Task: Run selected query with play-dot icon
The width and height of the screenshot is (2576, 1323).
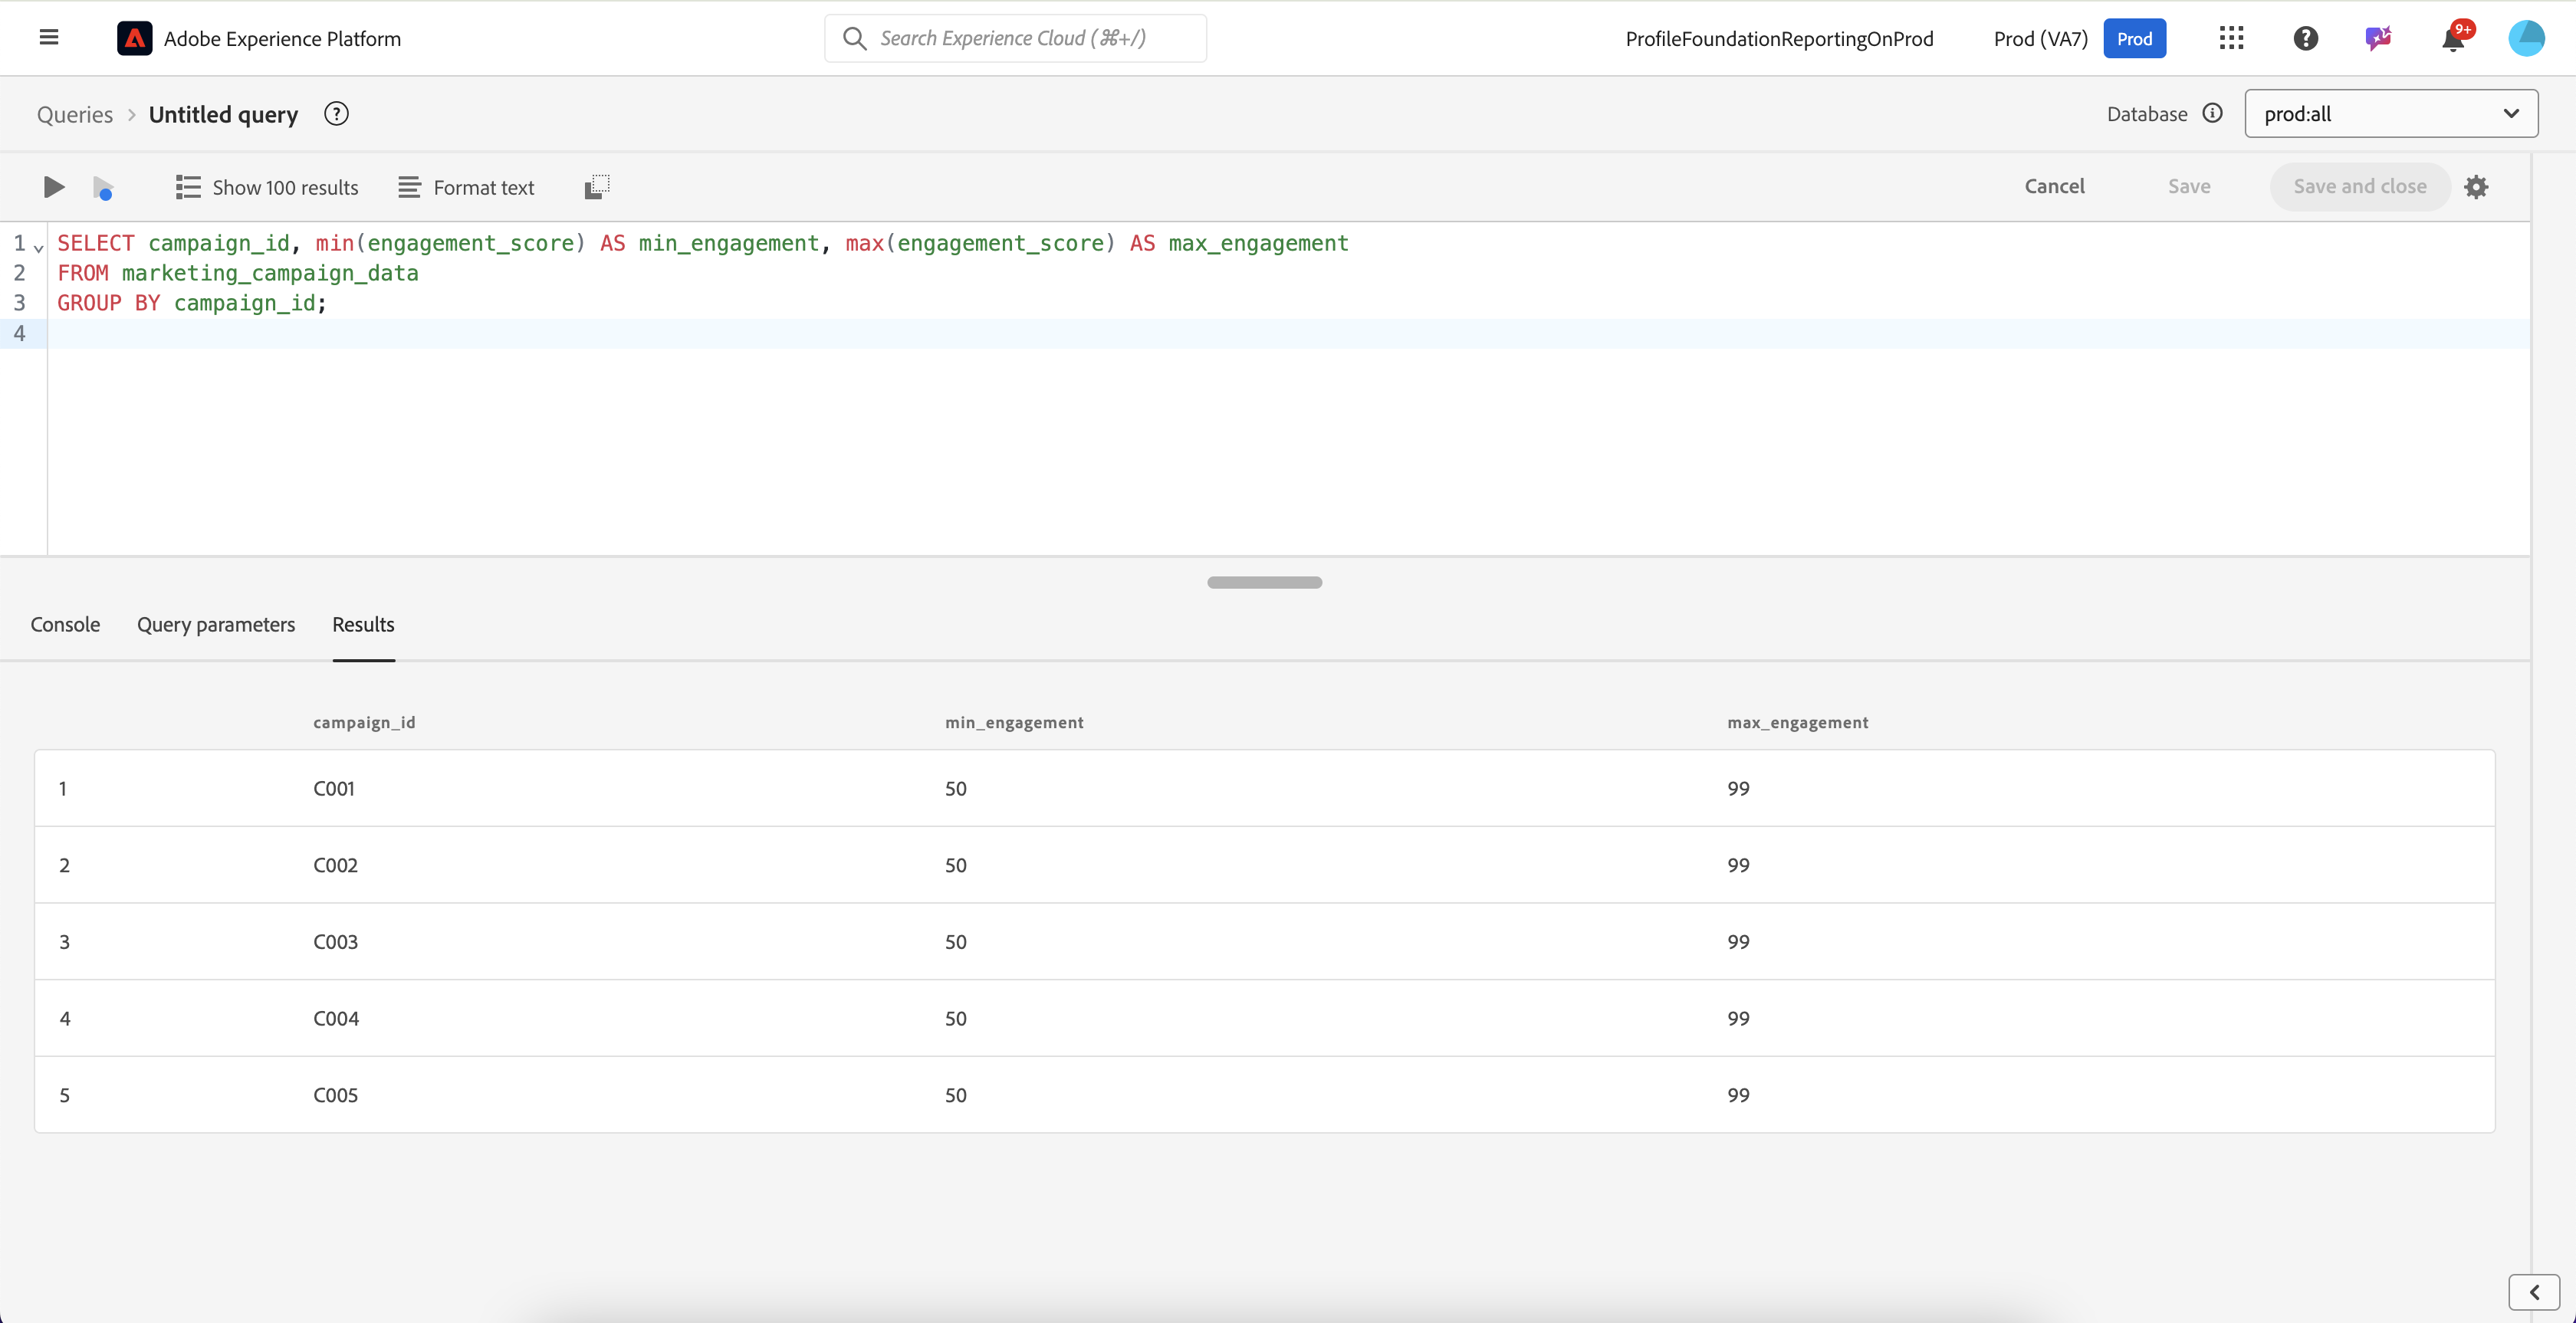Action: click(x=103, y=188)
